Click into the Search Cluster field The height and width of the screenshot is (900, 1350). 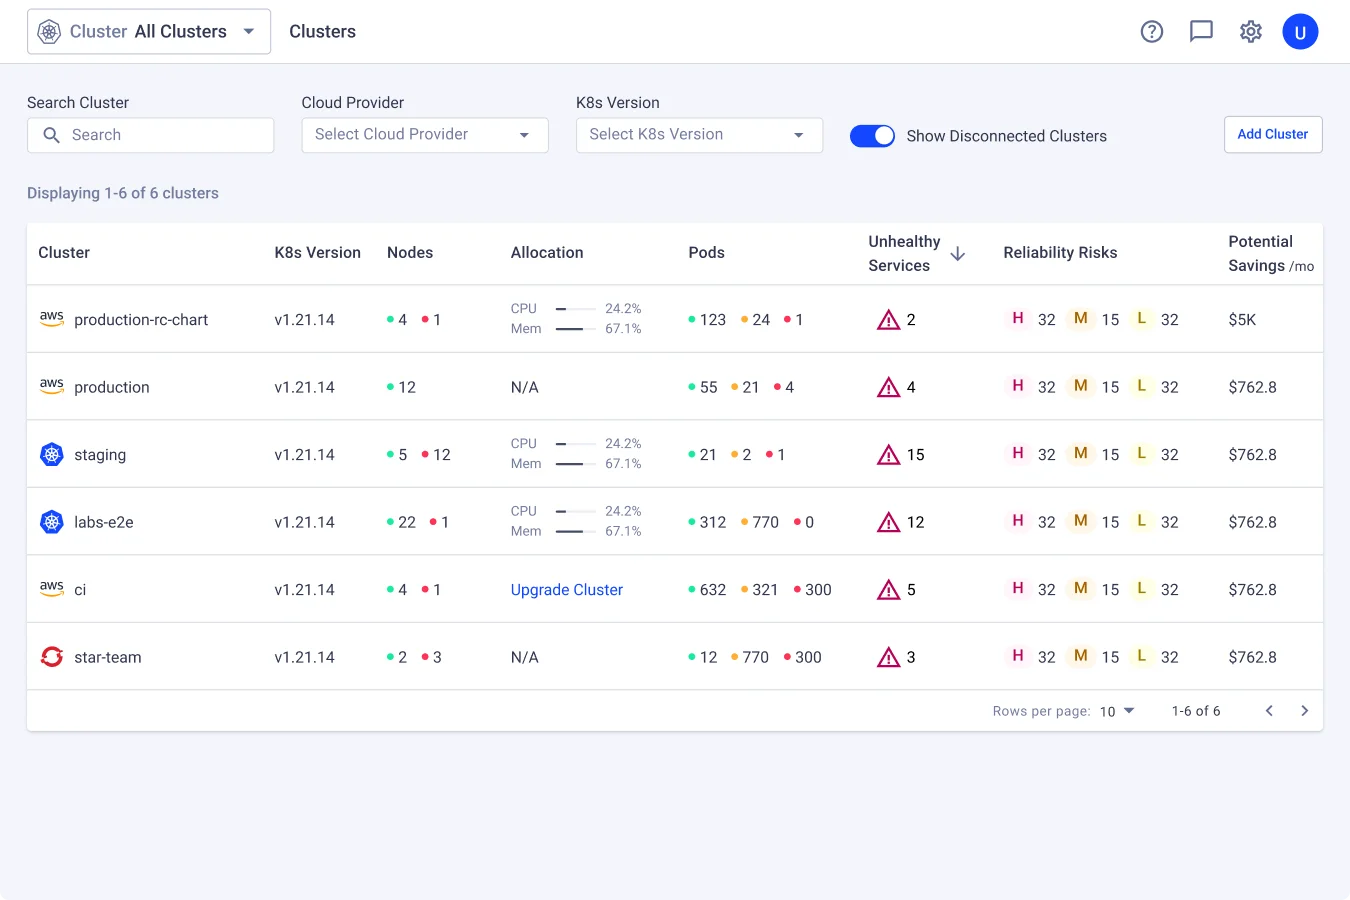pos(150,135)
